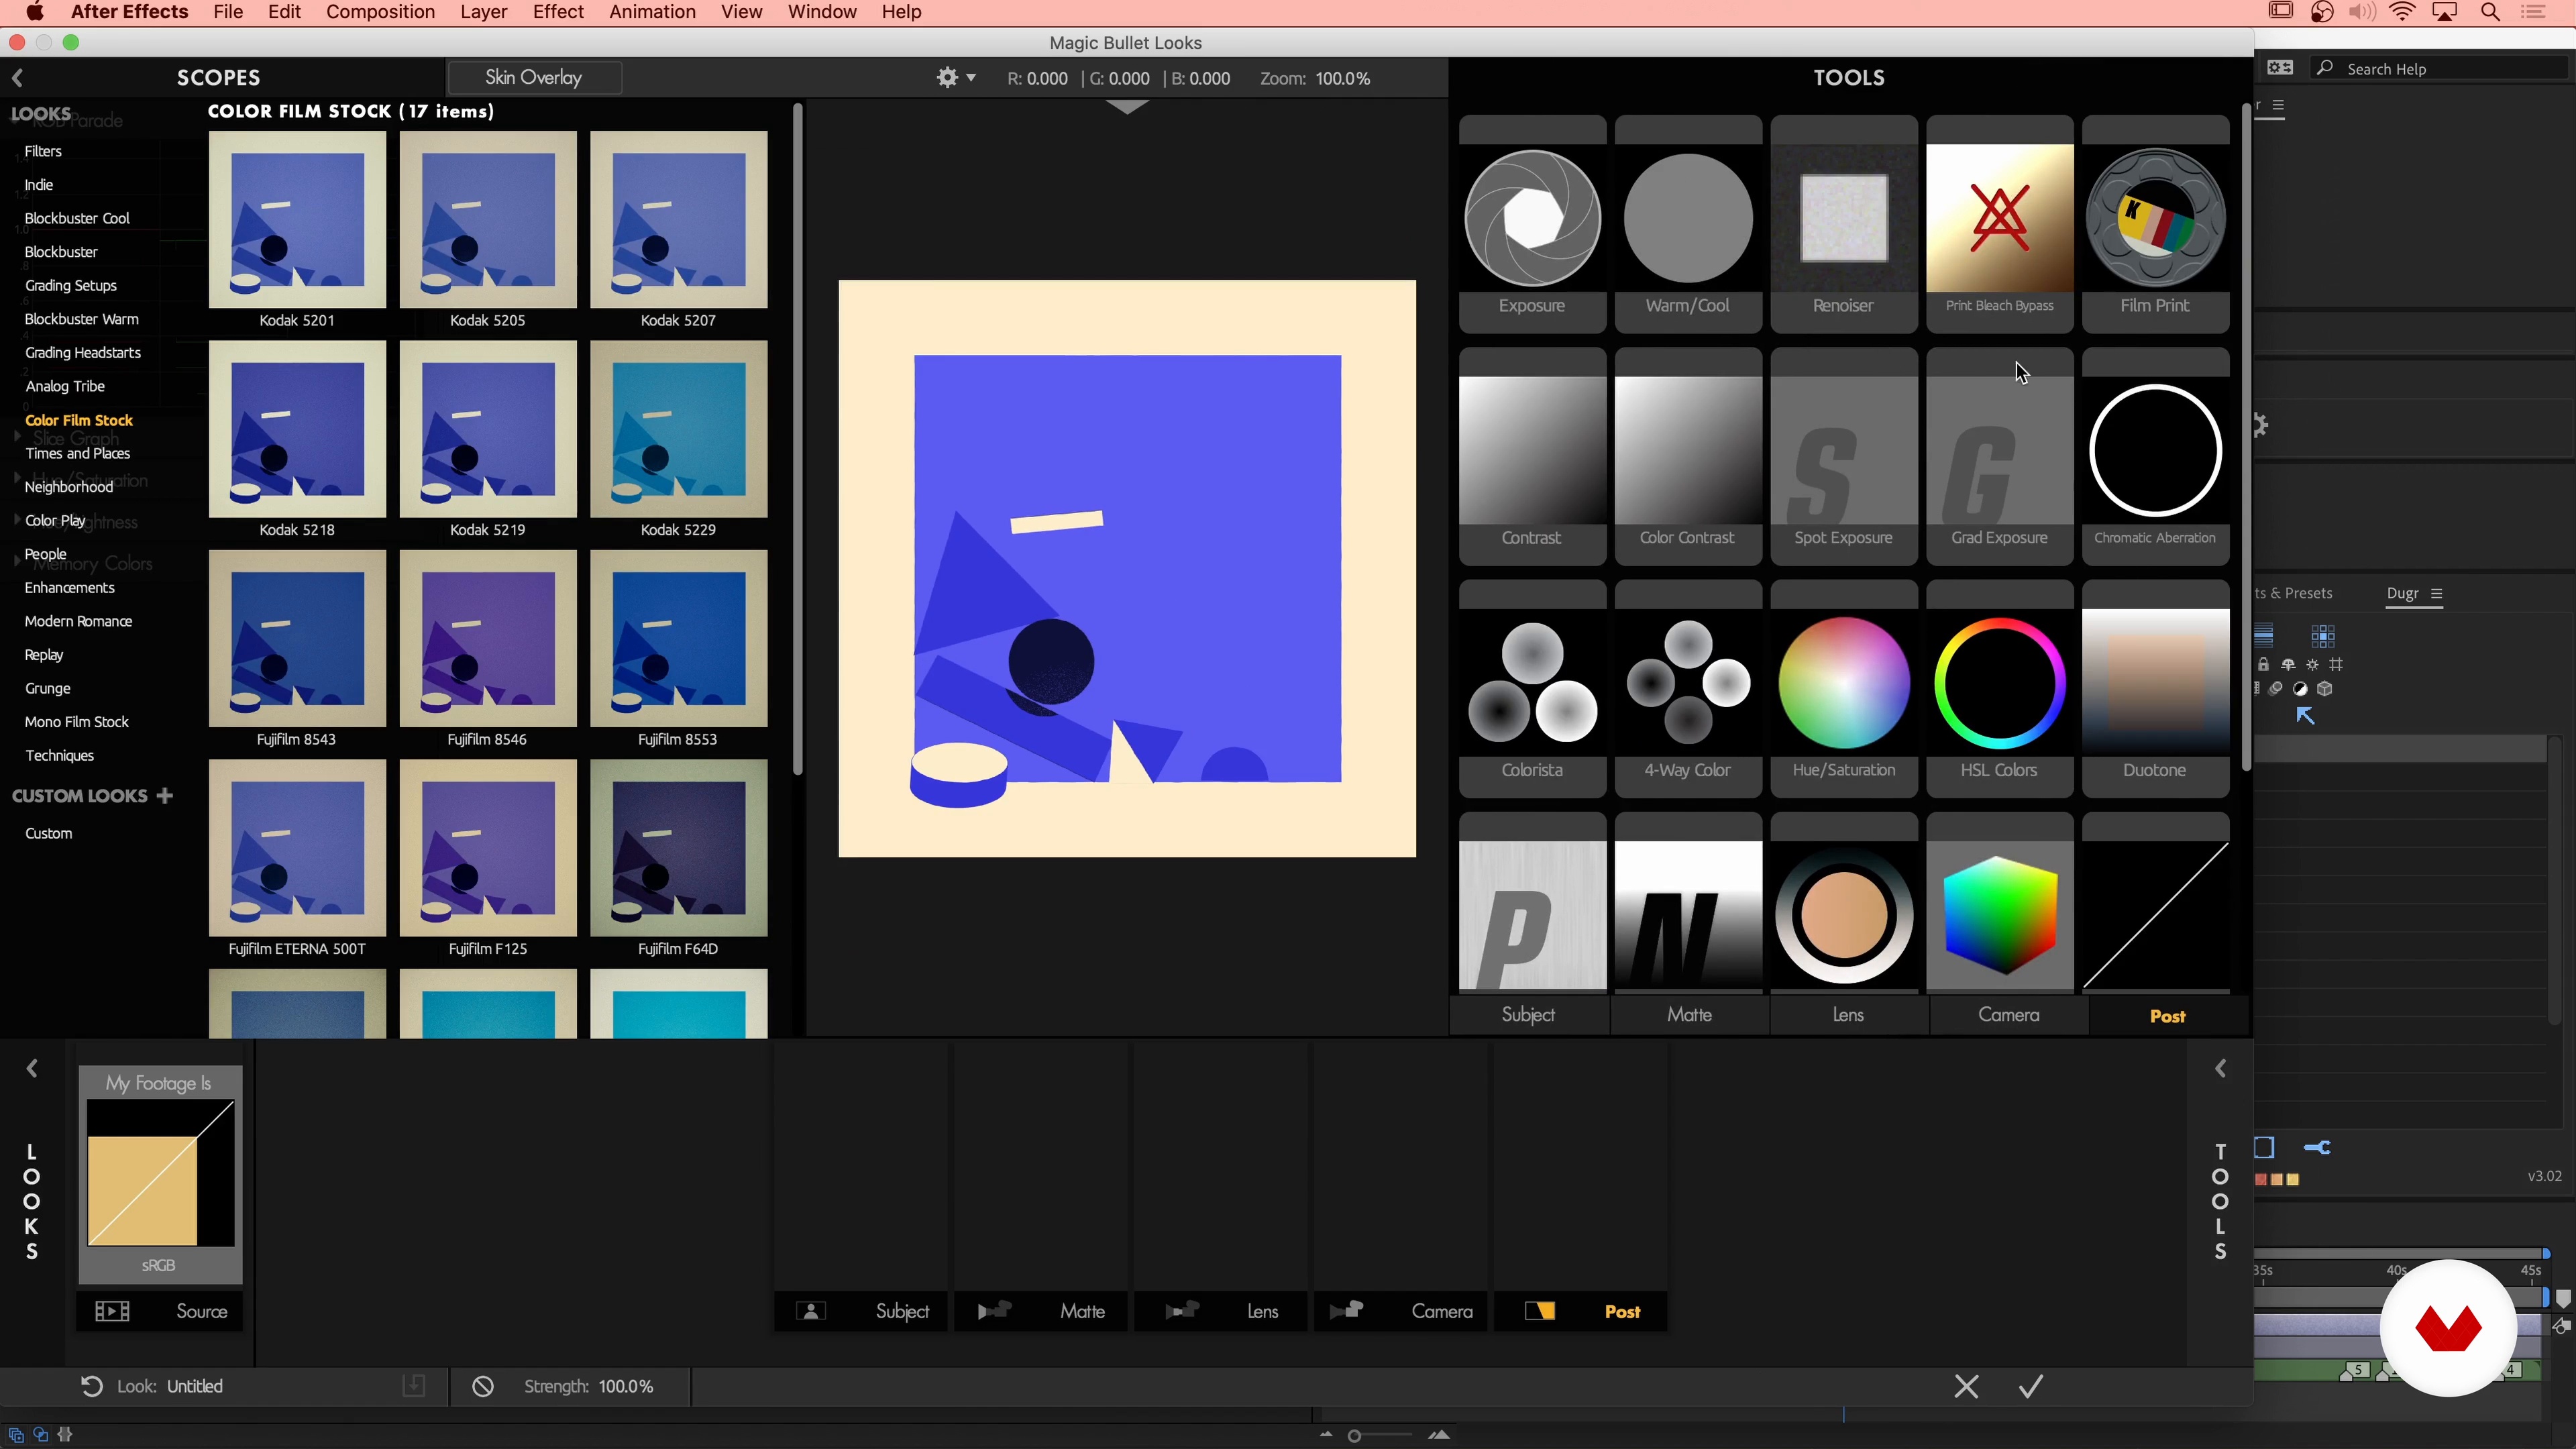Viewport: 2576px width, 1449px height.
Task: Toggle the Skin Overlay button
Action: click(534, 77)
